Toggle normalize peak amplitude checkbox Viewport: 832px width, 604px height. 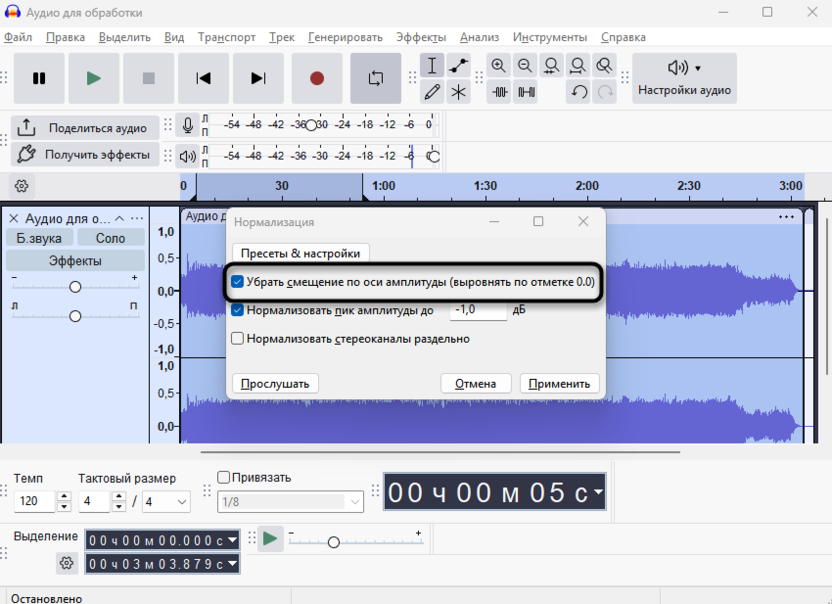238,310
